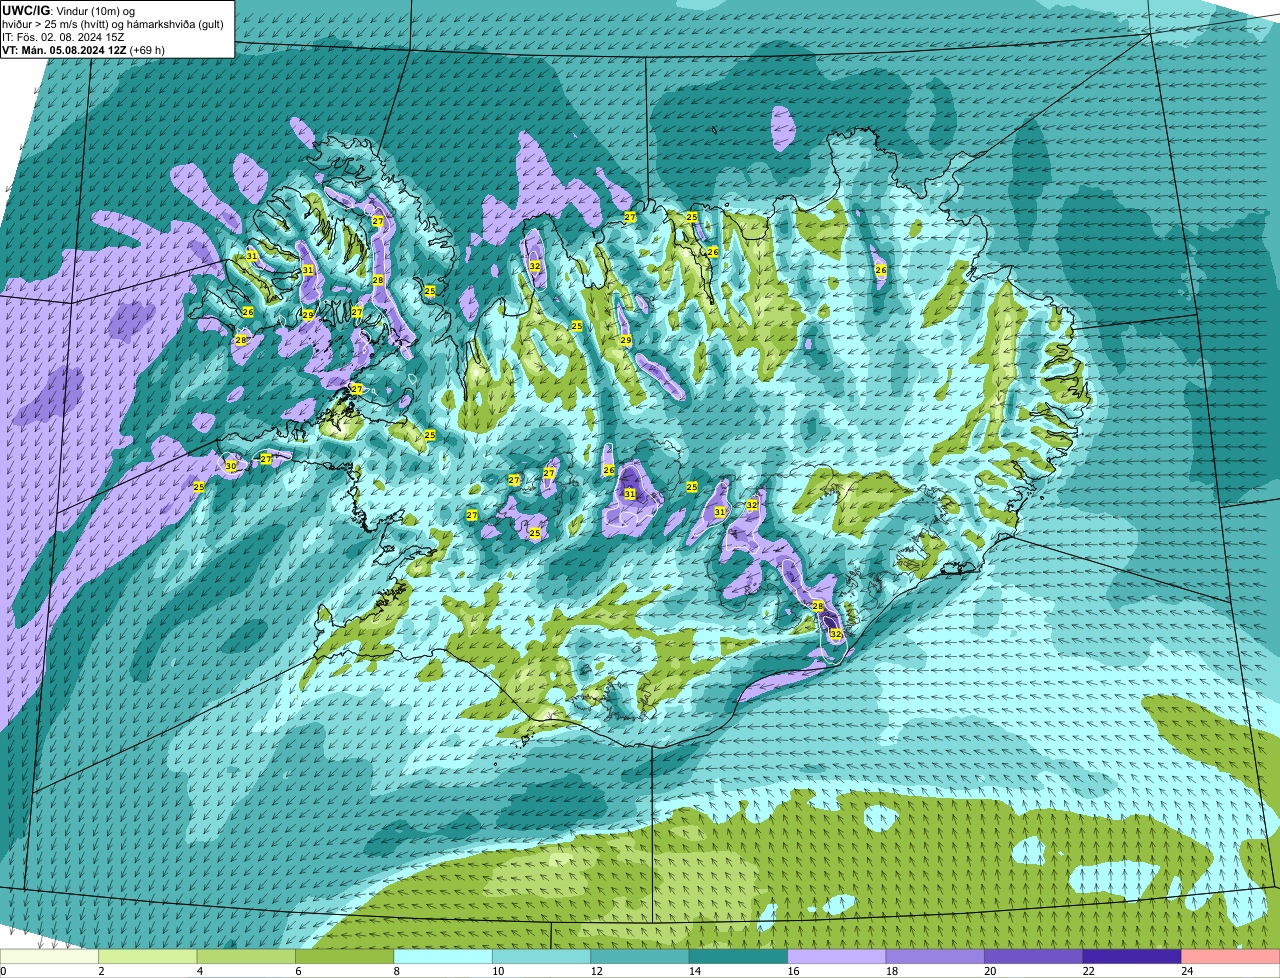
Task: Click the olive green 6–8 m/s legend swatch
Action: [346, 956]
